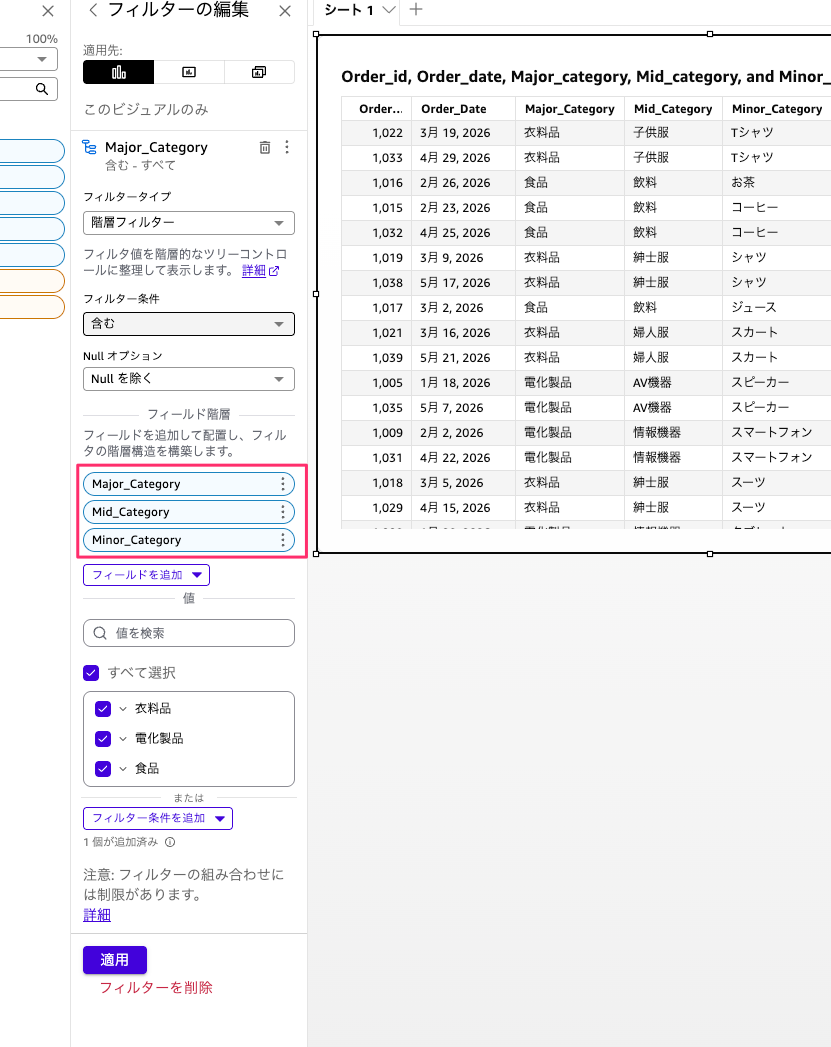
Task: Uncheck the 食品 checkbox
Action: coord(103,769)
